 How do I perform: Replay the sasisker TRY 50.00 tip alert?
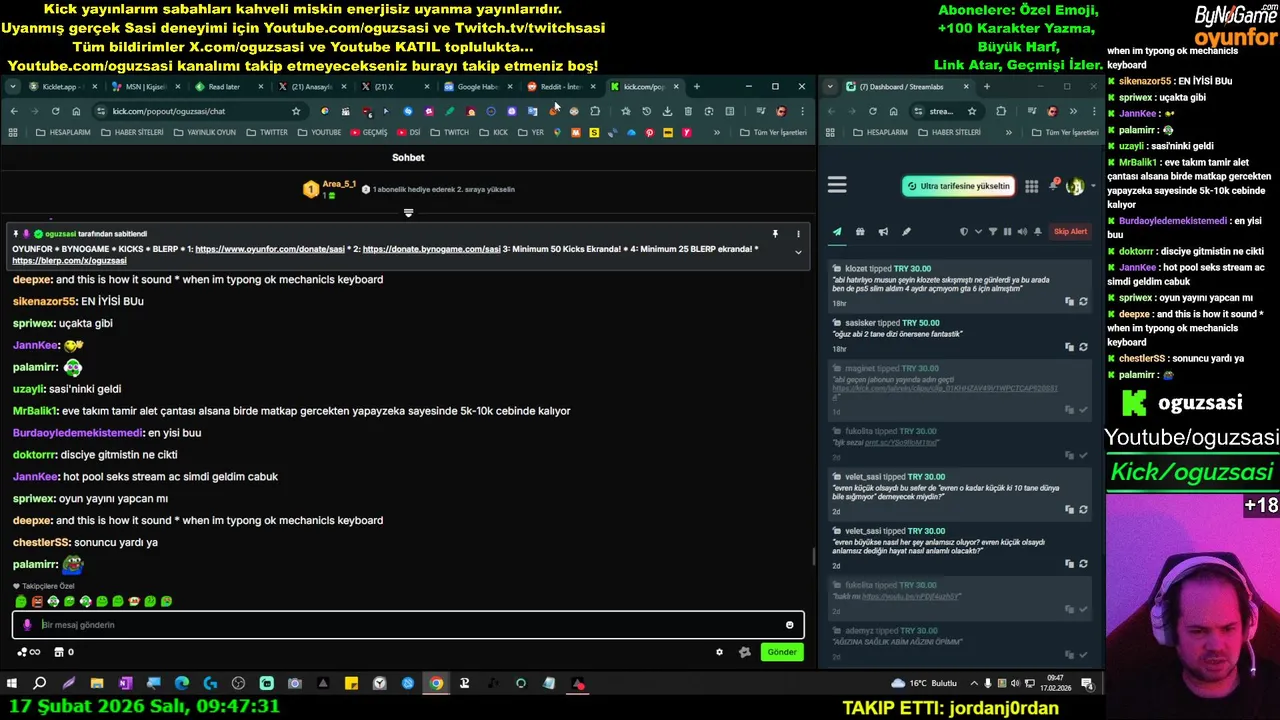[x=1083, y=347]
